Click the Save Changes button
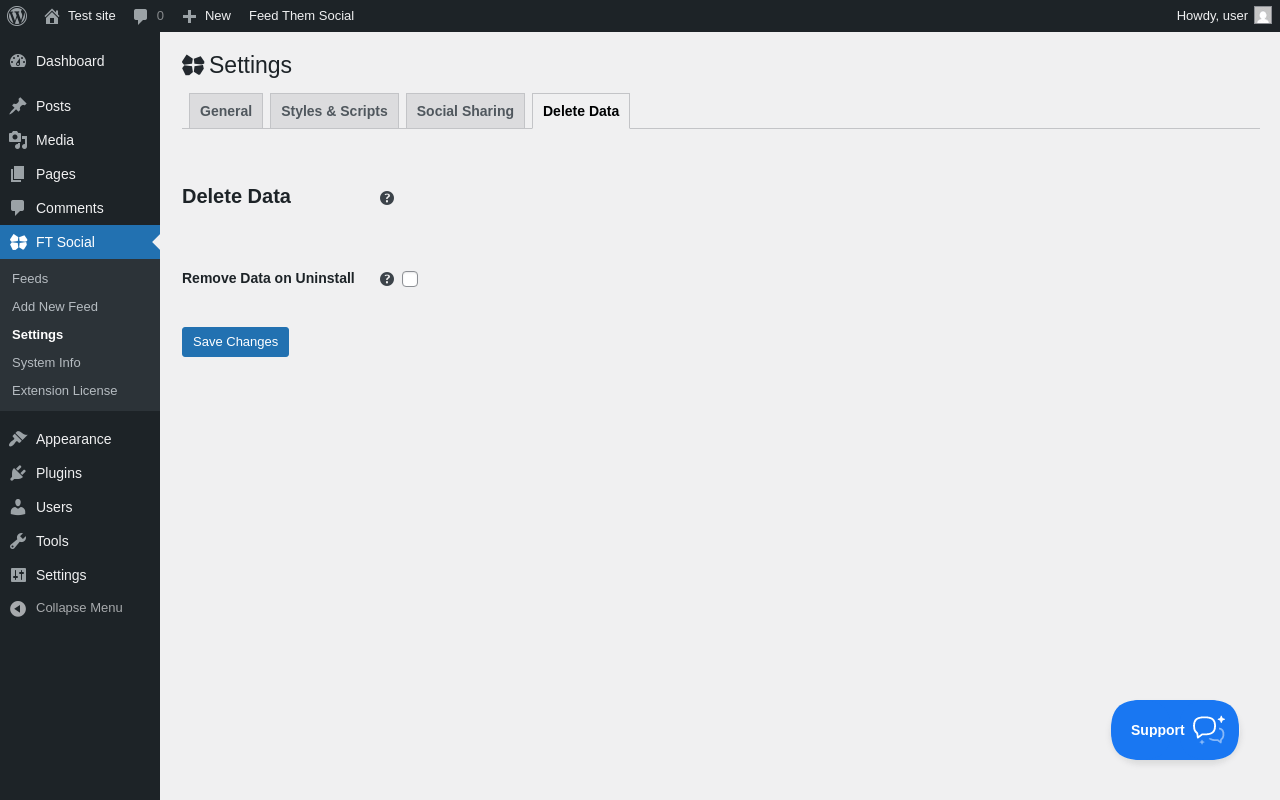 235,342
